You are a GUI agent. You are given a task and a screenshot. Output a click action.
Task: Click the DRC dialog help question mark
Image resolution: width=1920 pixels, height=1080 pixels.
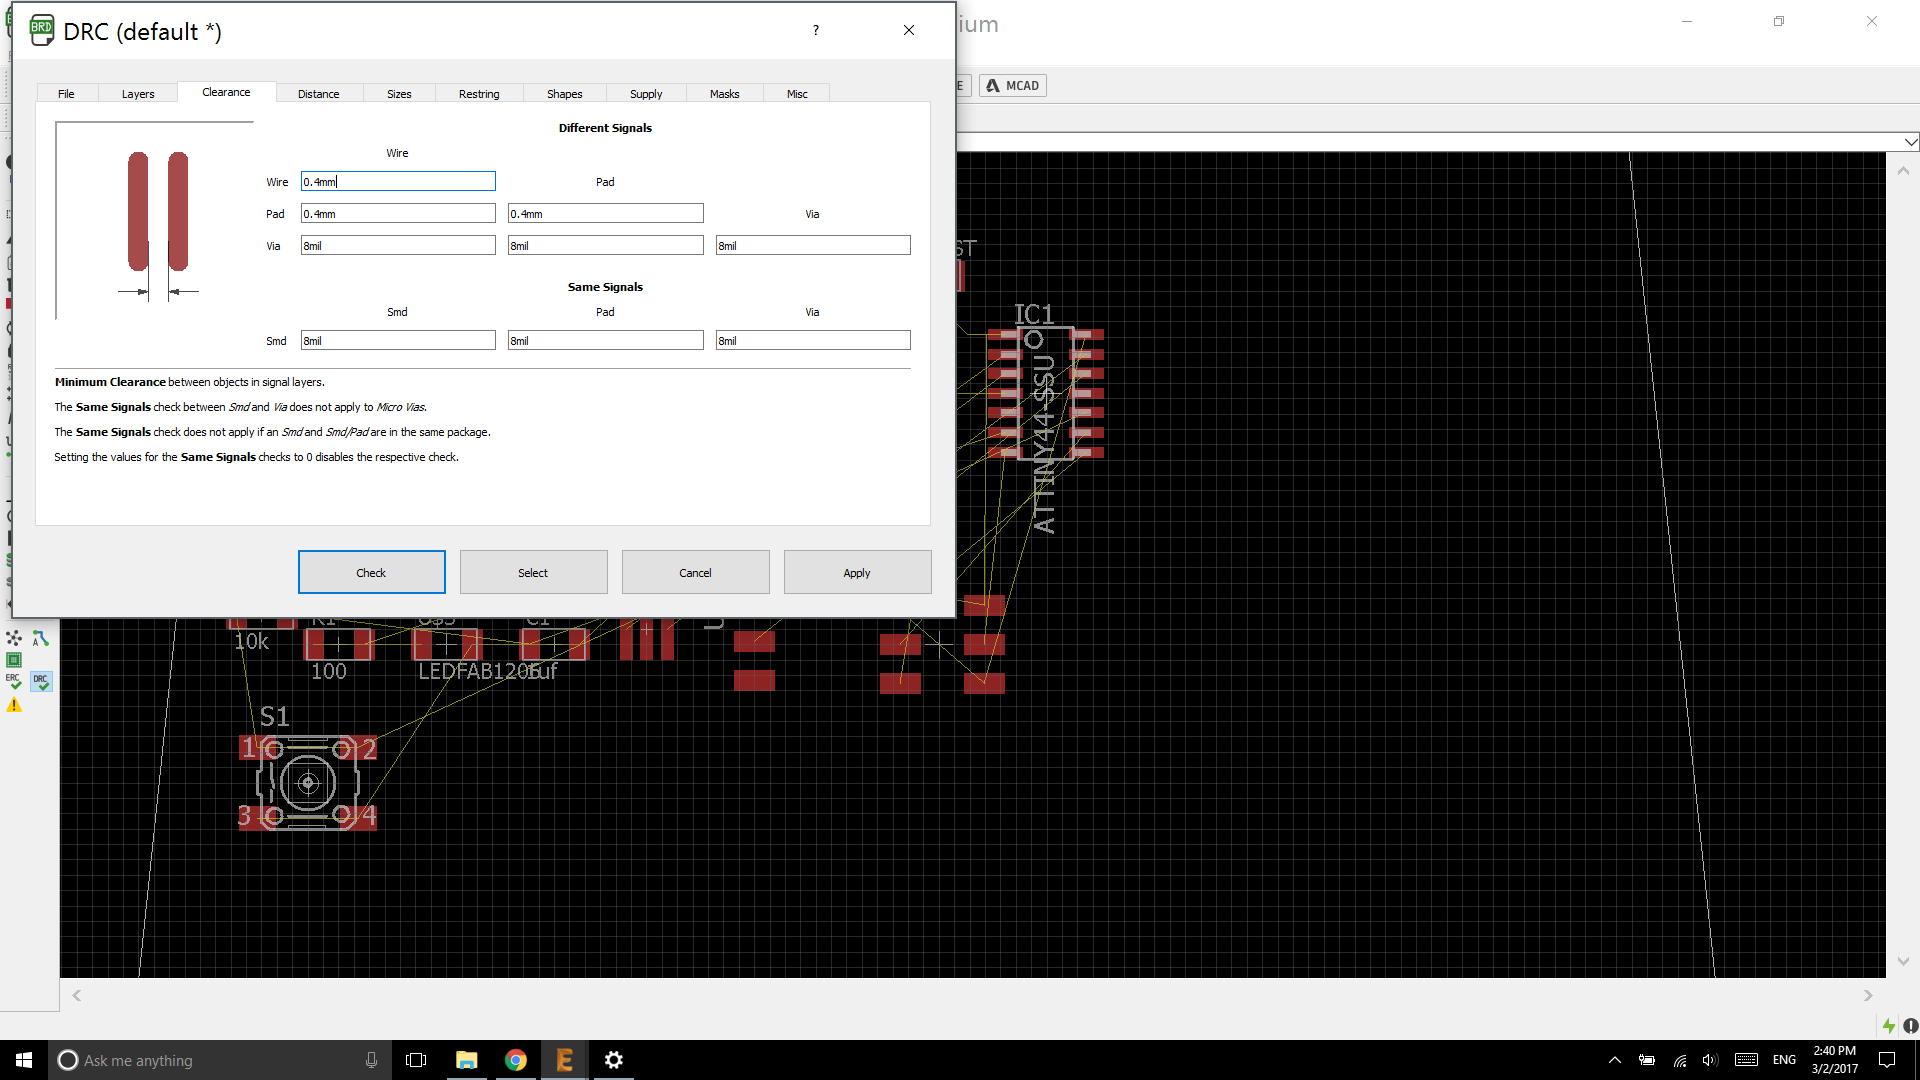(816, 30)
